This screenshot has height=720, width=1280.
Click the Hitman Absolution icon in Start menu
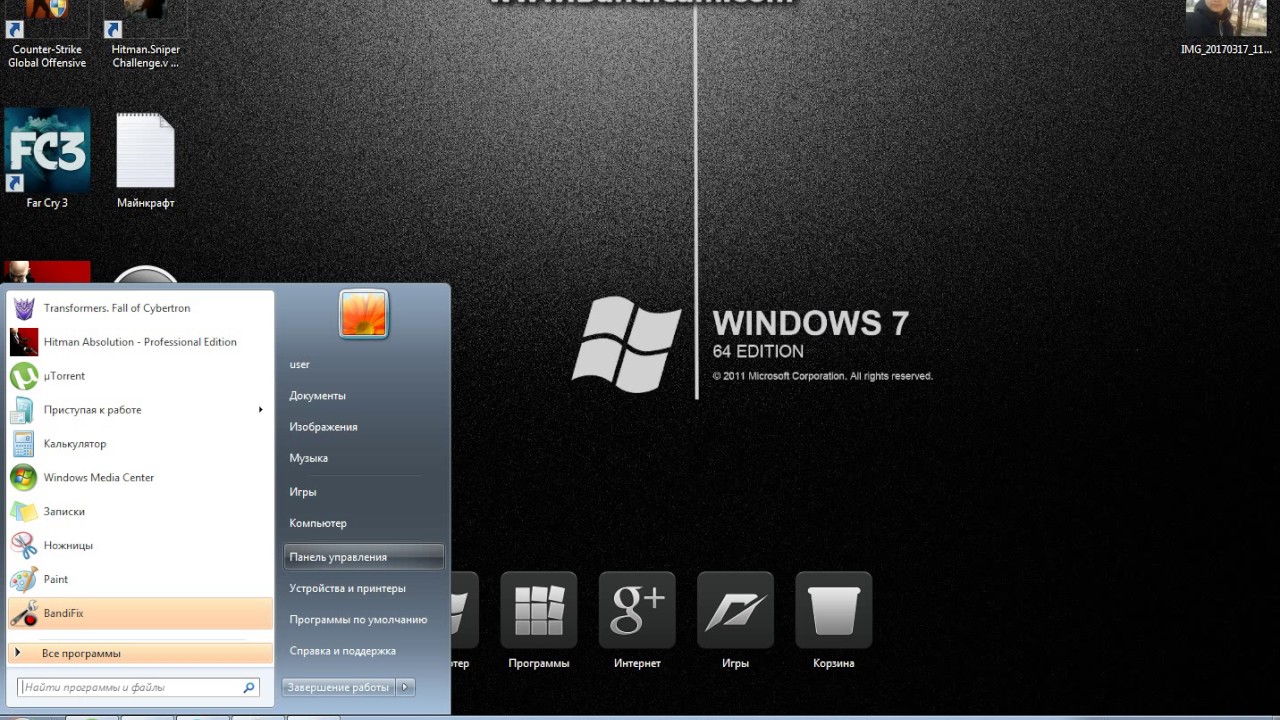(24, 342)
